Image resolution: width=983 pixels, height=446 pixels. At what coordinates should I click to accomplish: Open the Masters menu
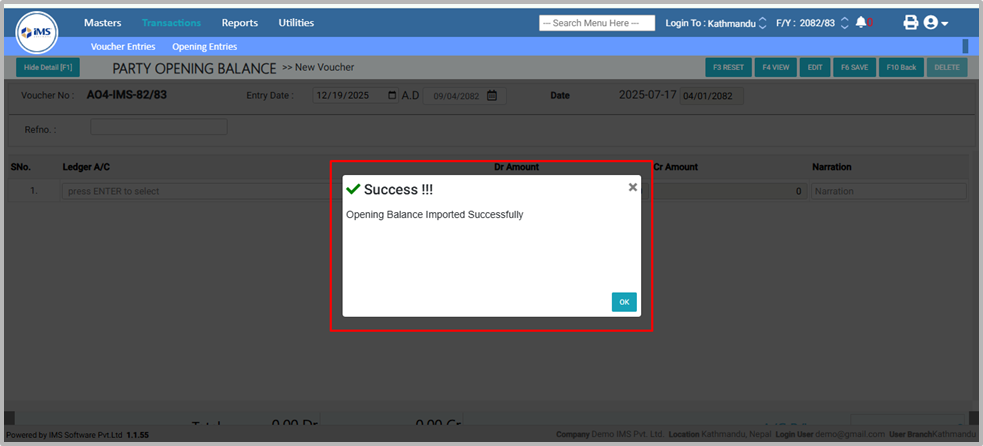[x=102, y=23]
